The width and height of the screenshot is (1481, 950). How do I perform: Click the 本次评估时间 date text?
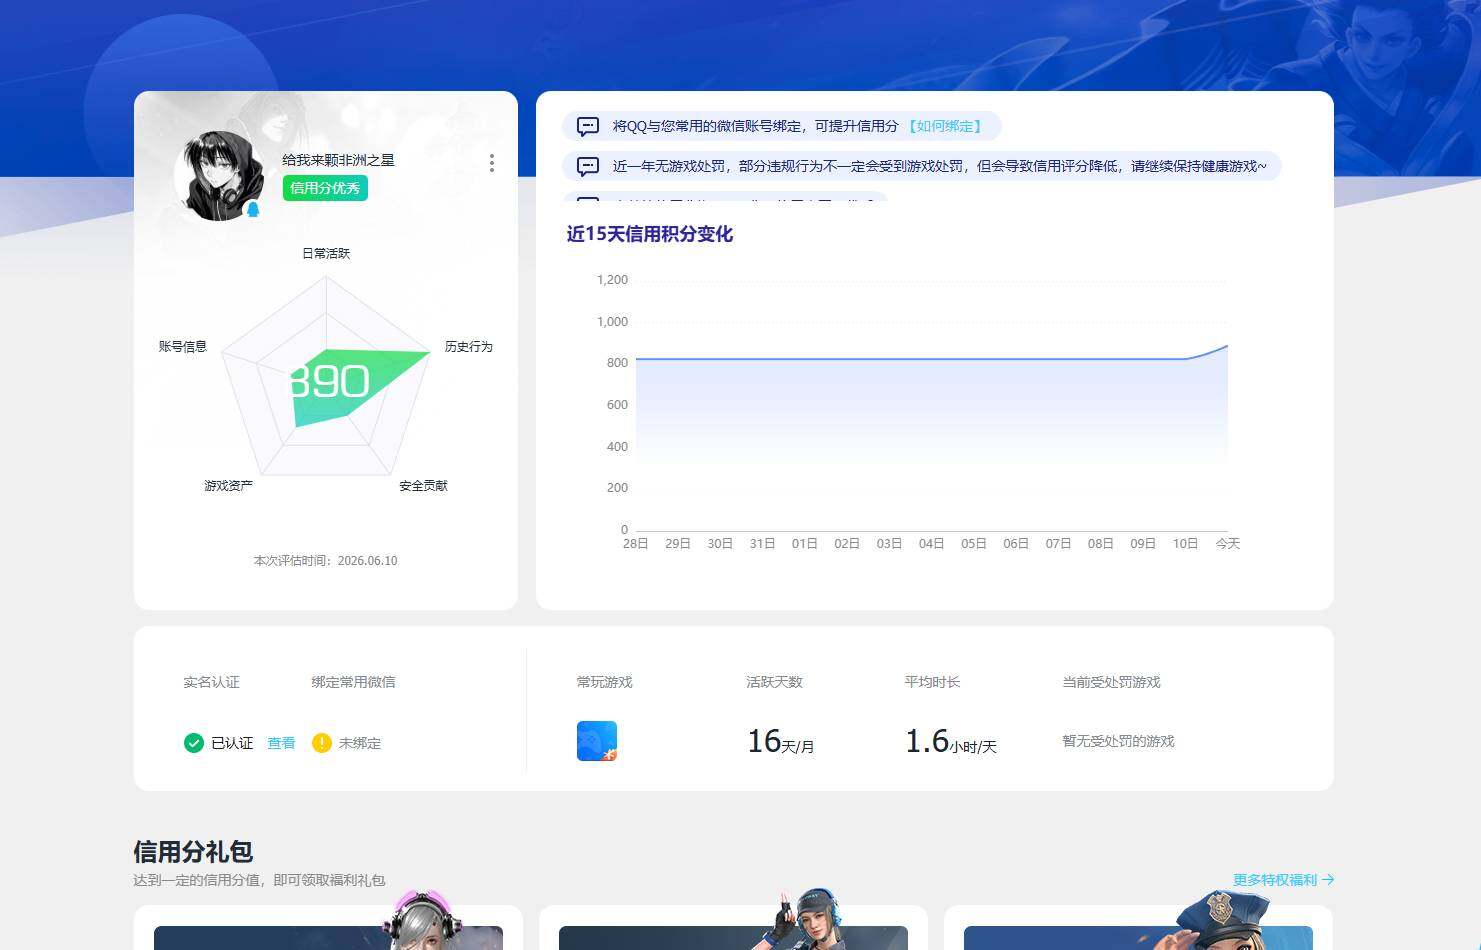click(x=325, y=561)
